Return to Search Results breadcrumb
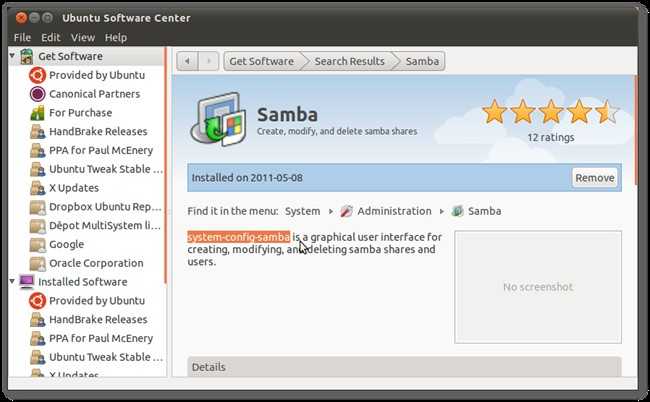650x402 pixels. coord(349,61)
